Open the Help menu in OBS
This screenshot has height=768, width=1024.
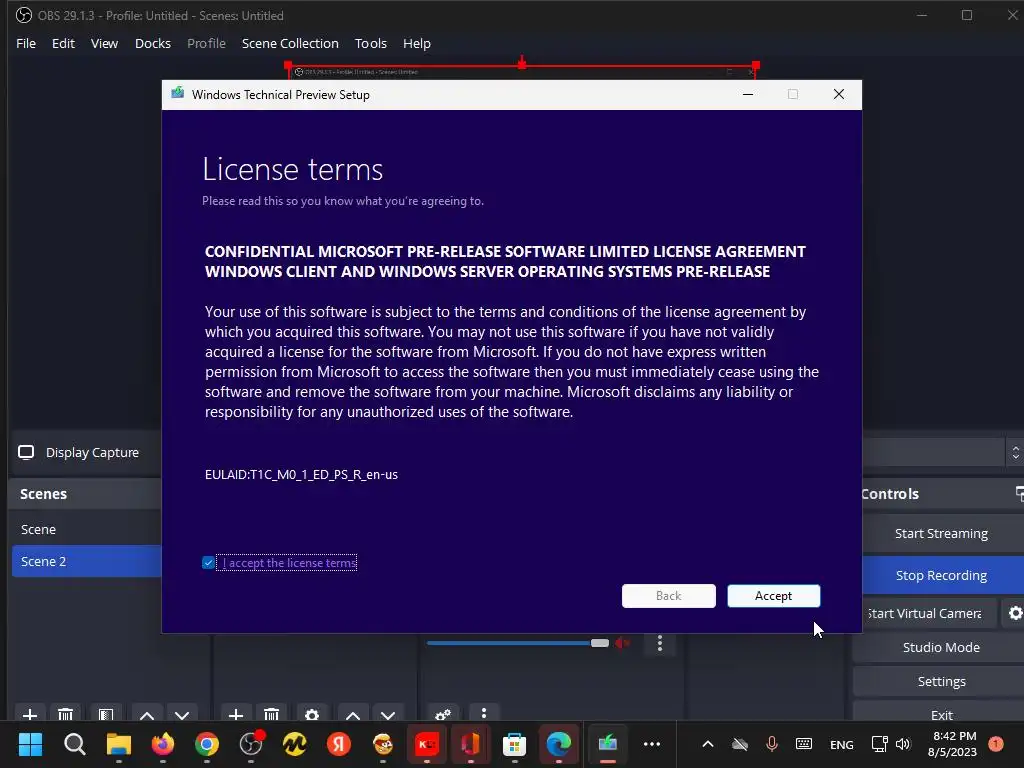pos(417,43)
